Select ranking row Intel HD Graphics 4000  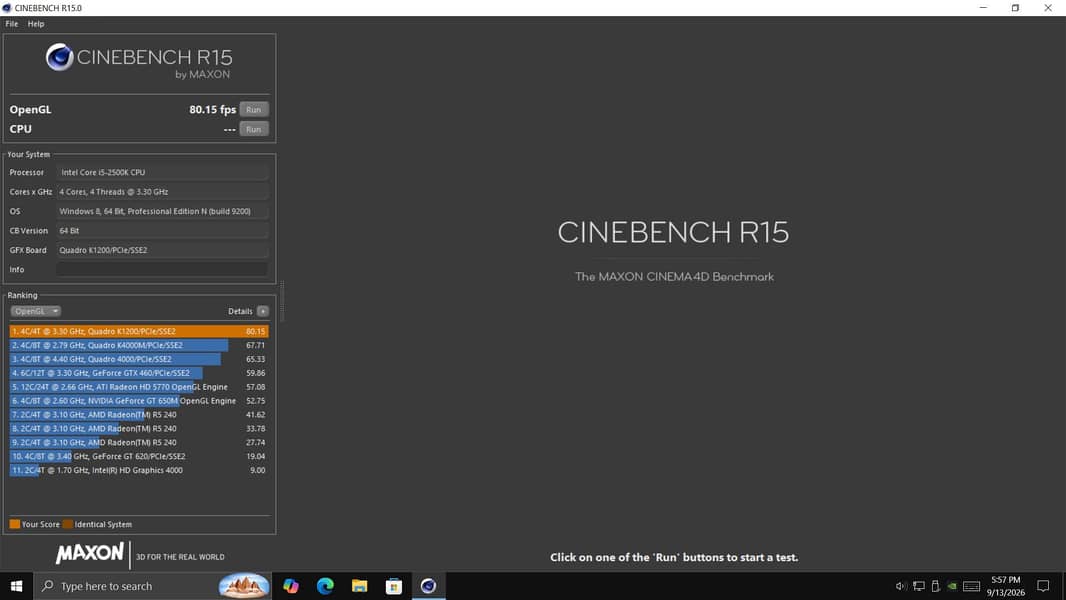139,470
